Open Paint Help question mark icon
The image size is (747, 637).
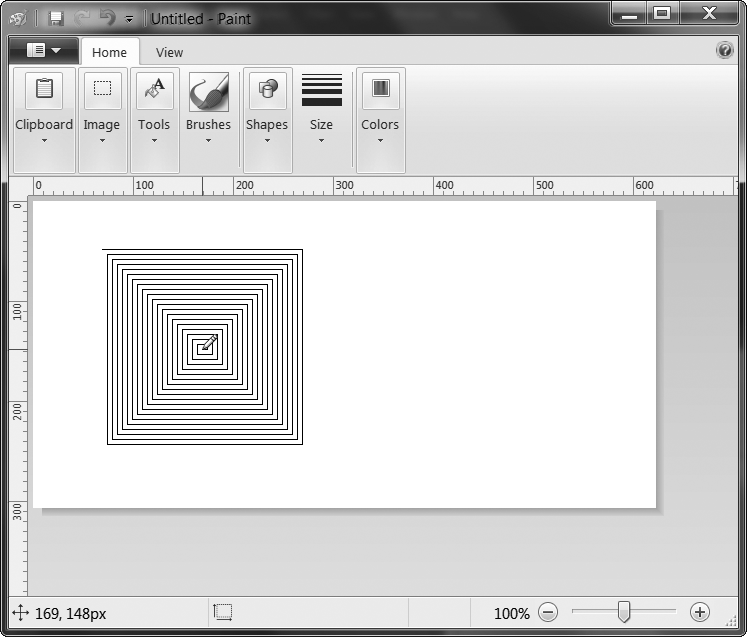coord(725,50)
